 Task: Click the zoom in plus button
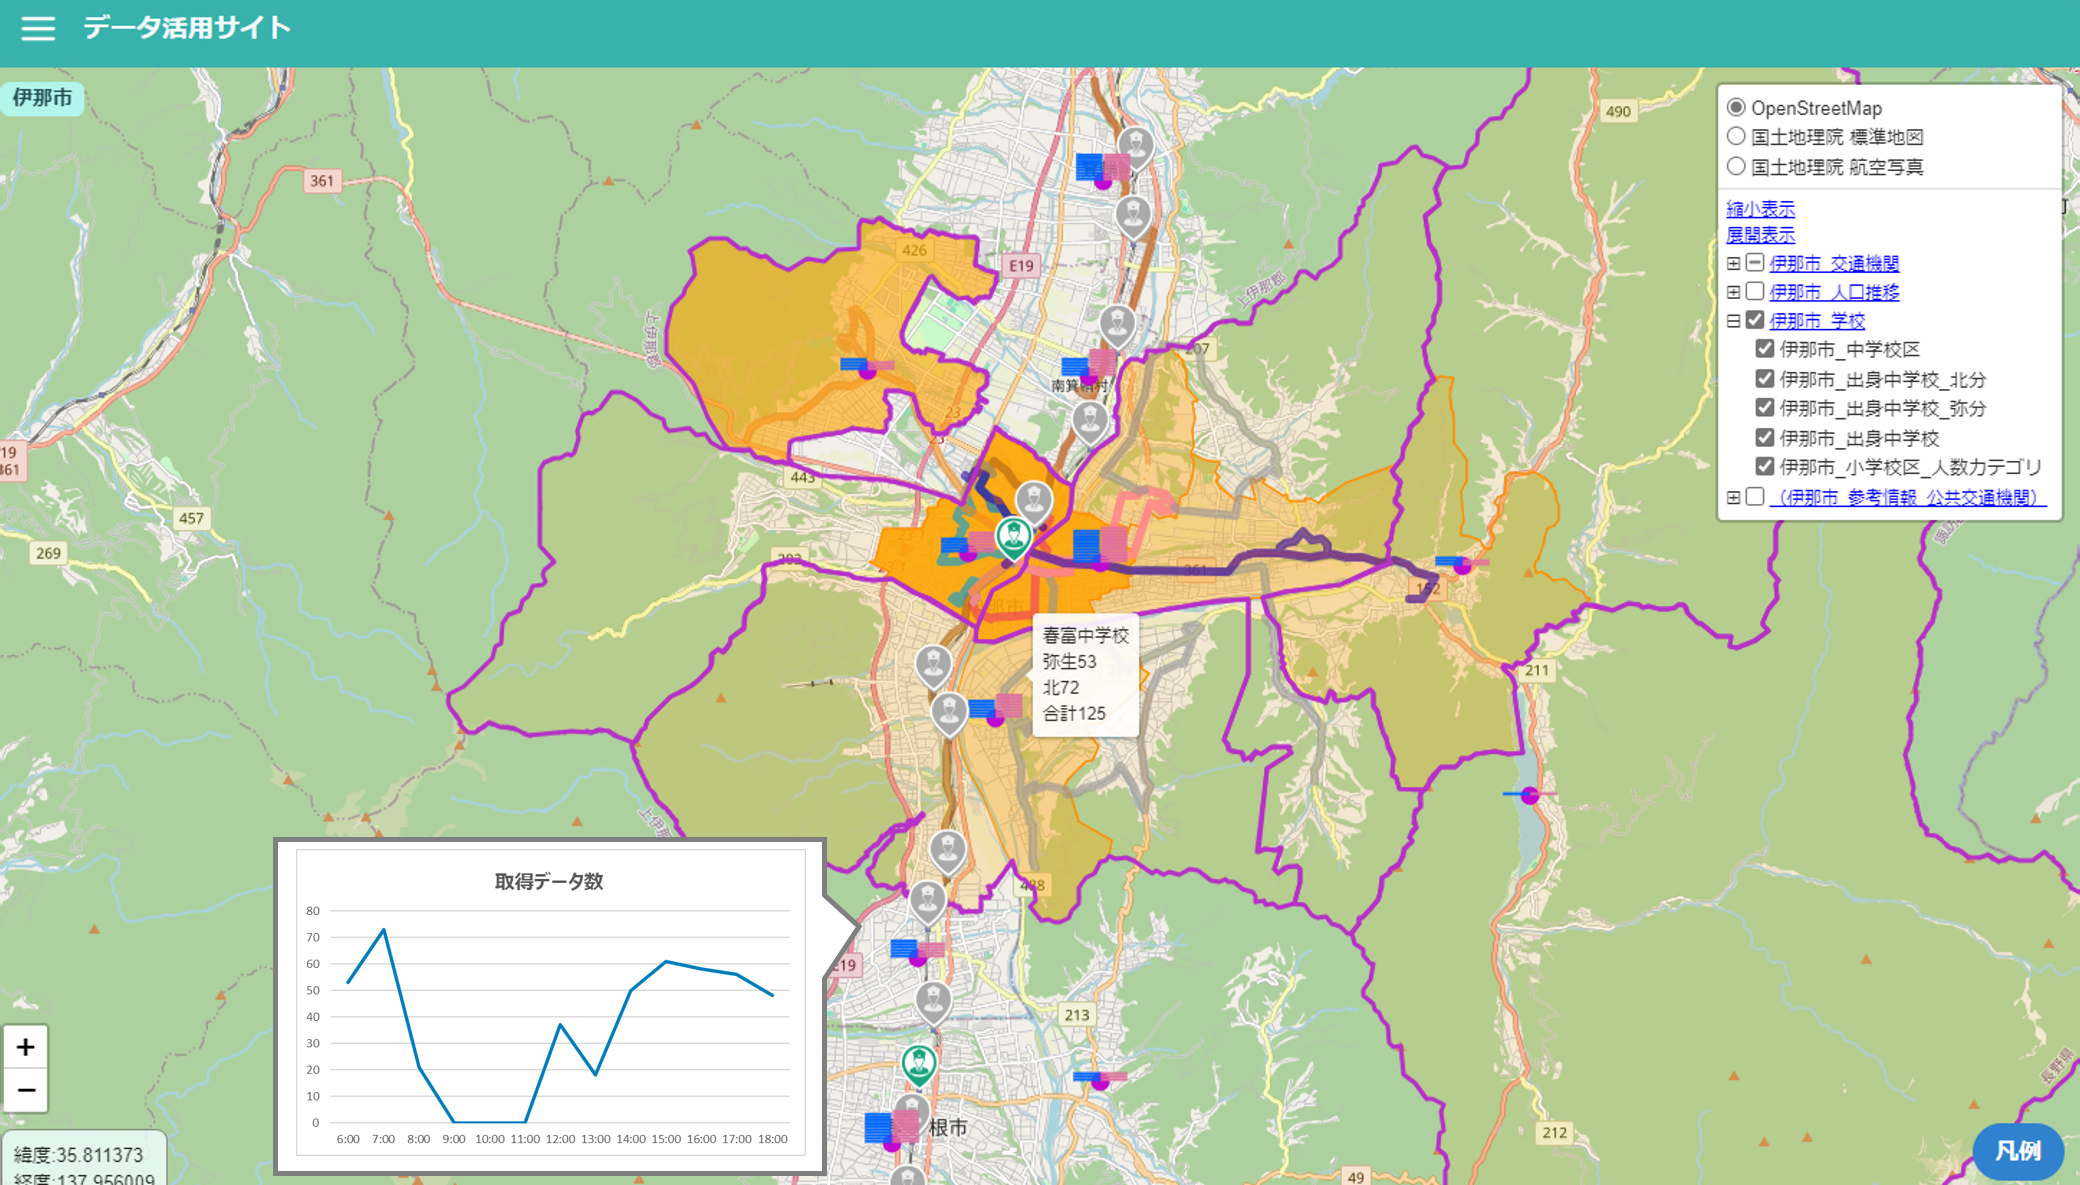tap(26, 1047)
